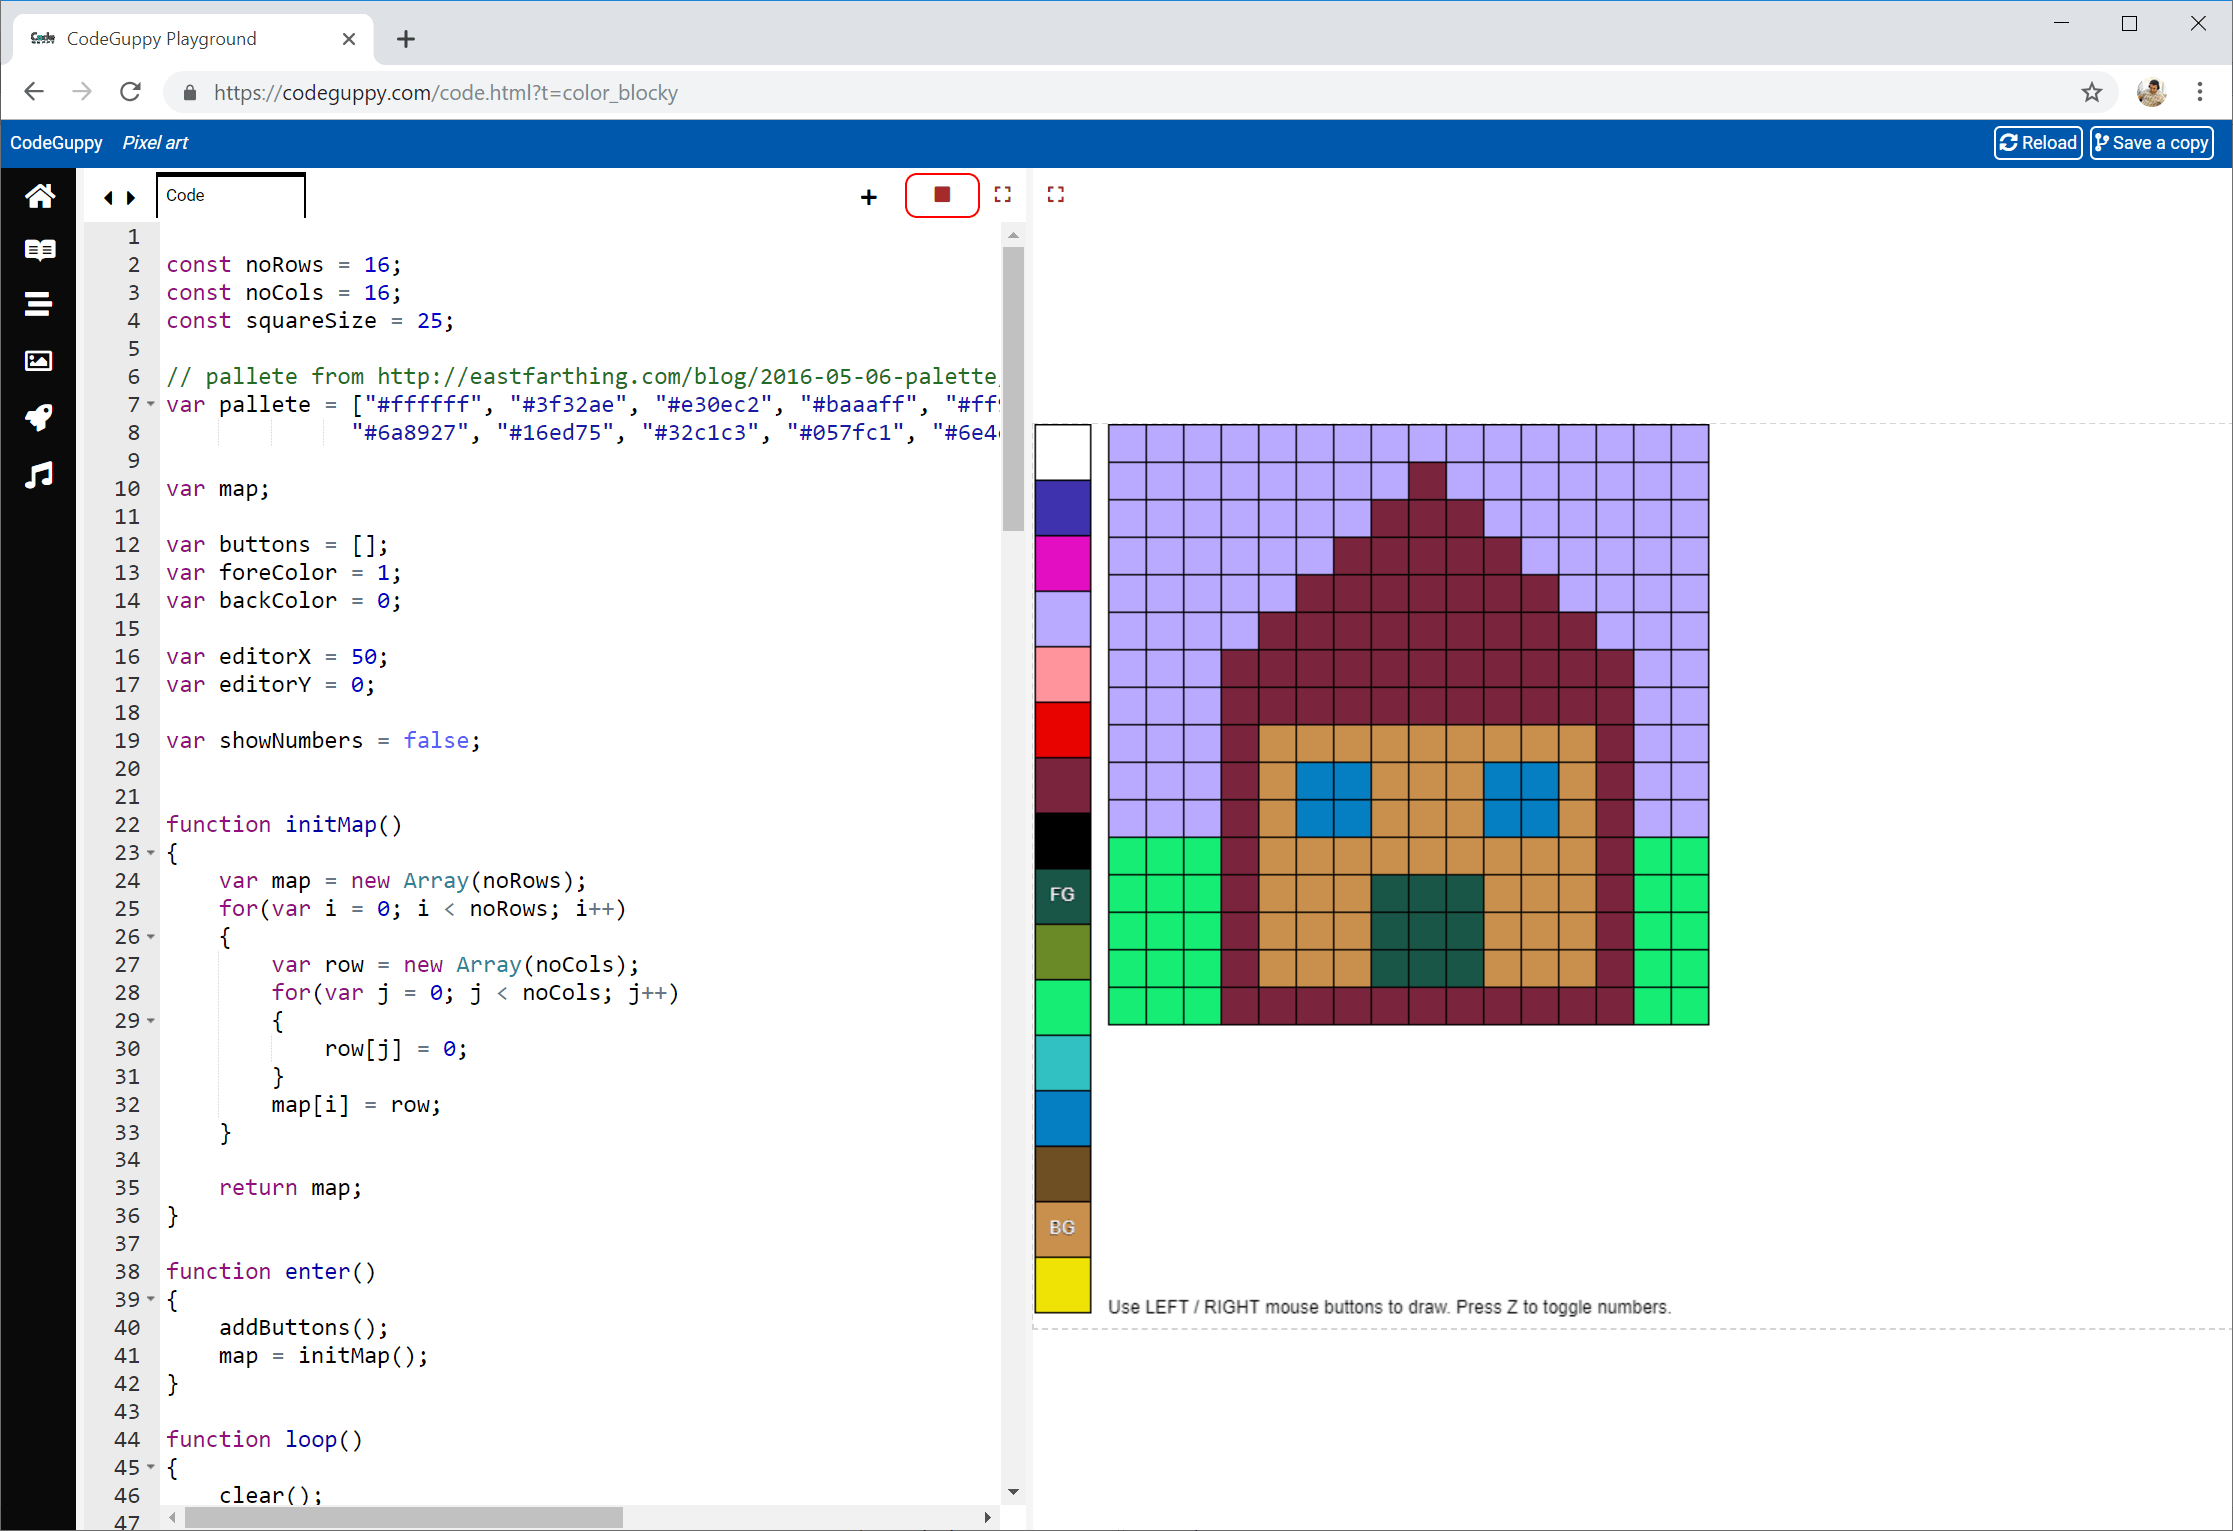Expand the preview to fullscreen
This screenshot has height=1531, width=2233.
pyautogui.click(x=1056, y=194)
